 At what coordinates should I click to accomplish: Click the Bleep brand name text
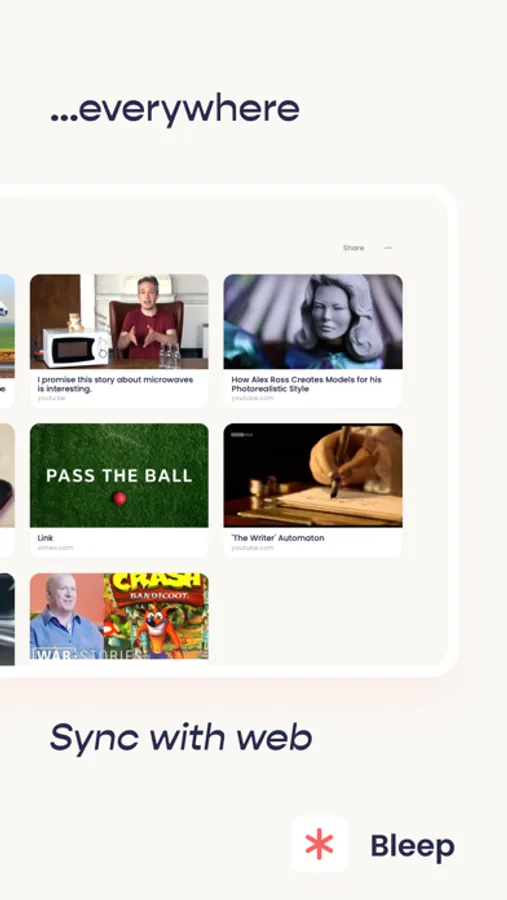click(412, 846)
